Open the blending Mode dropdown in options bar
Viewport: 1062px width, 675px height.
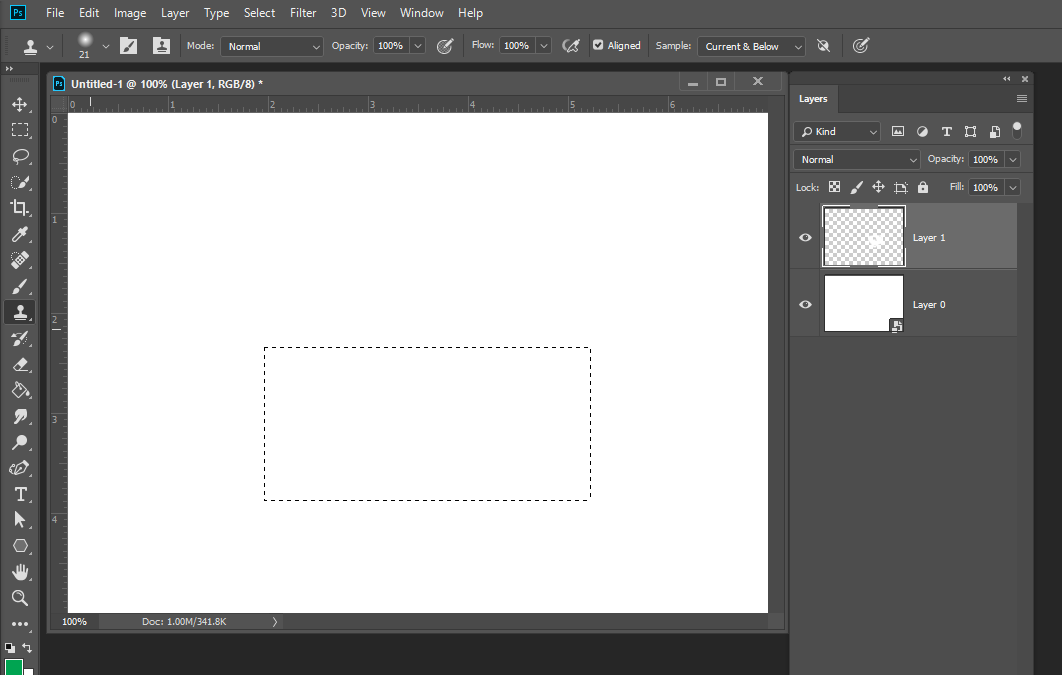click(x=272, y=46)
